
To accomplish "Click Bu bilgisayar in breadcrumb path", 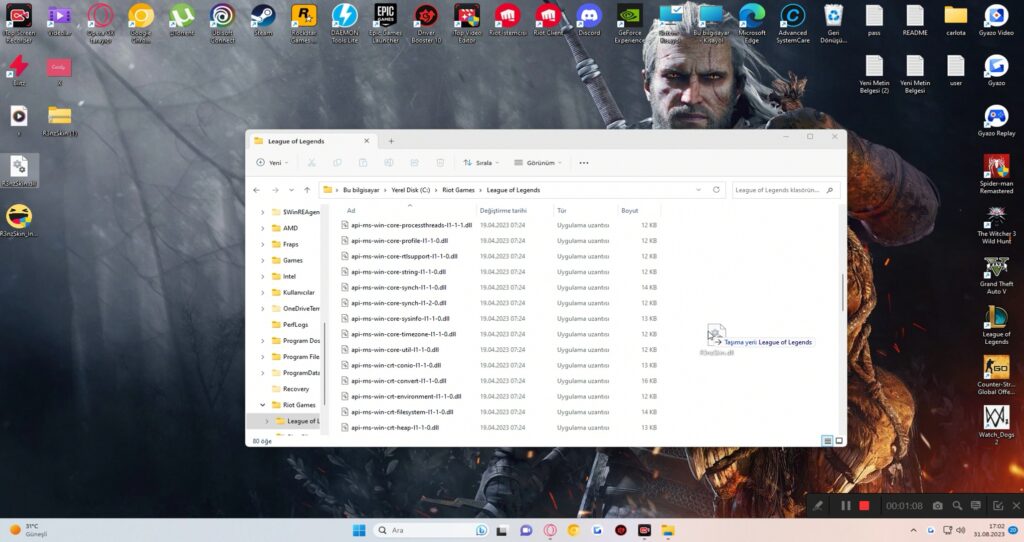I will pyautogui.click(x=361, y=190).
